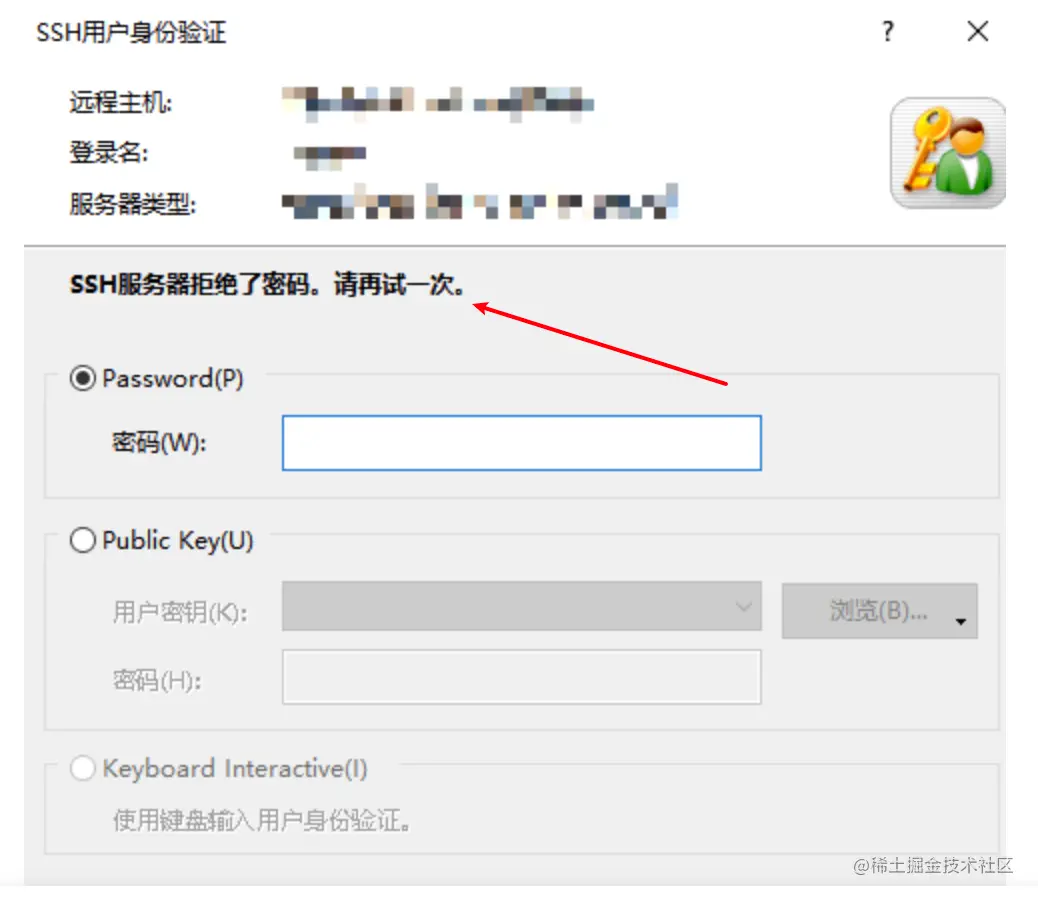
Task: Click the chevron in the user key combo box
Action: (x=744, y=606)
